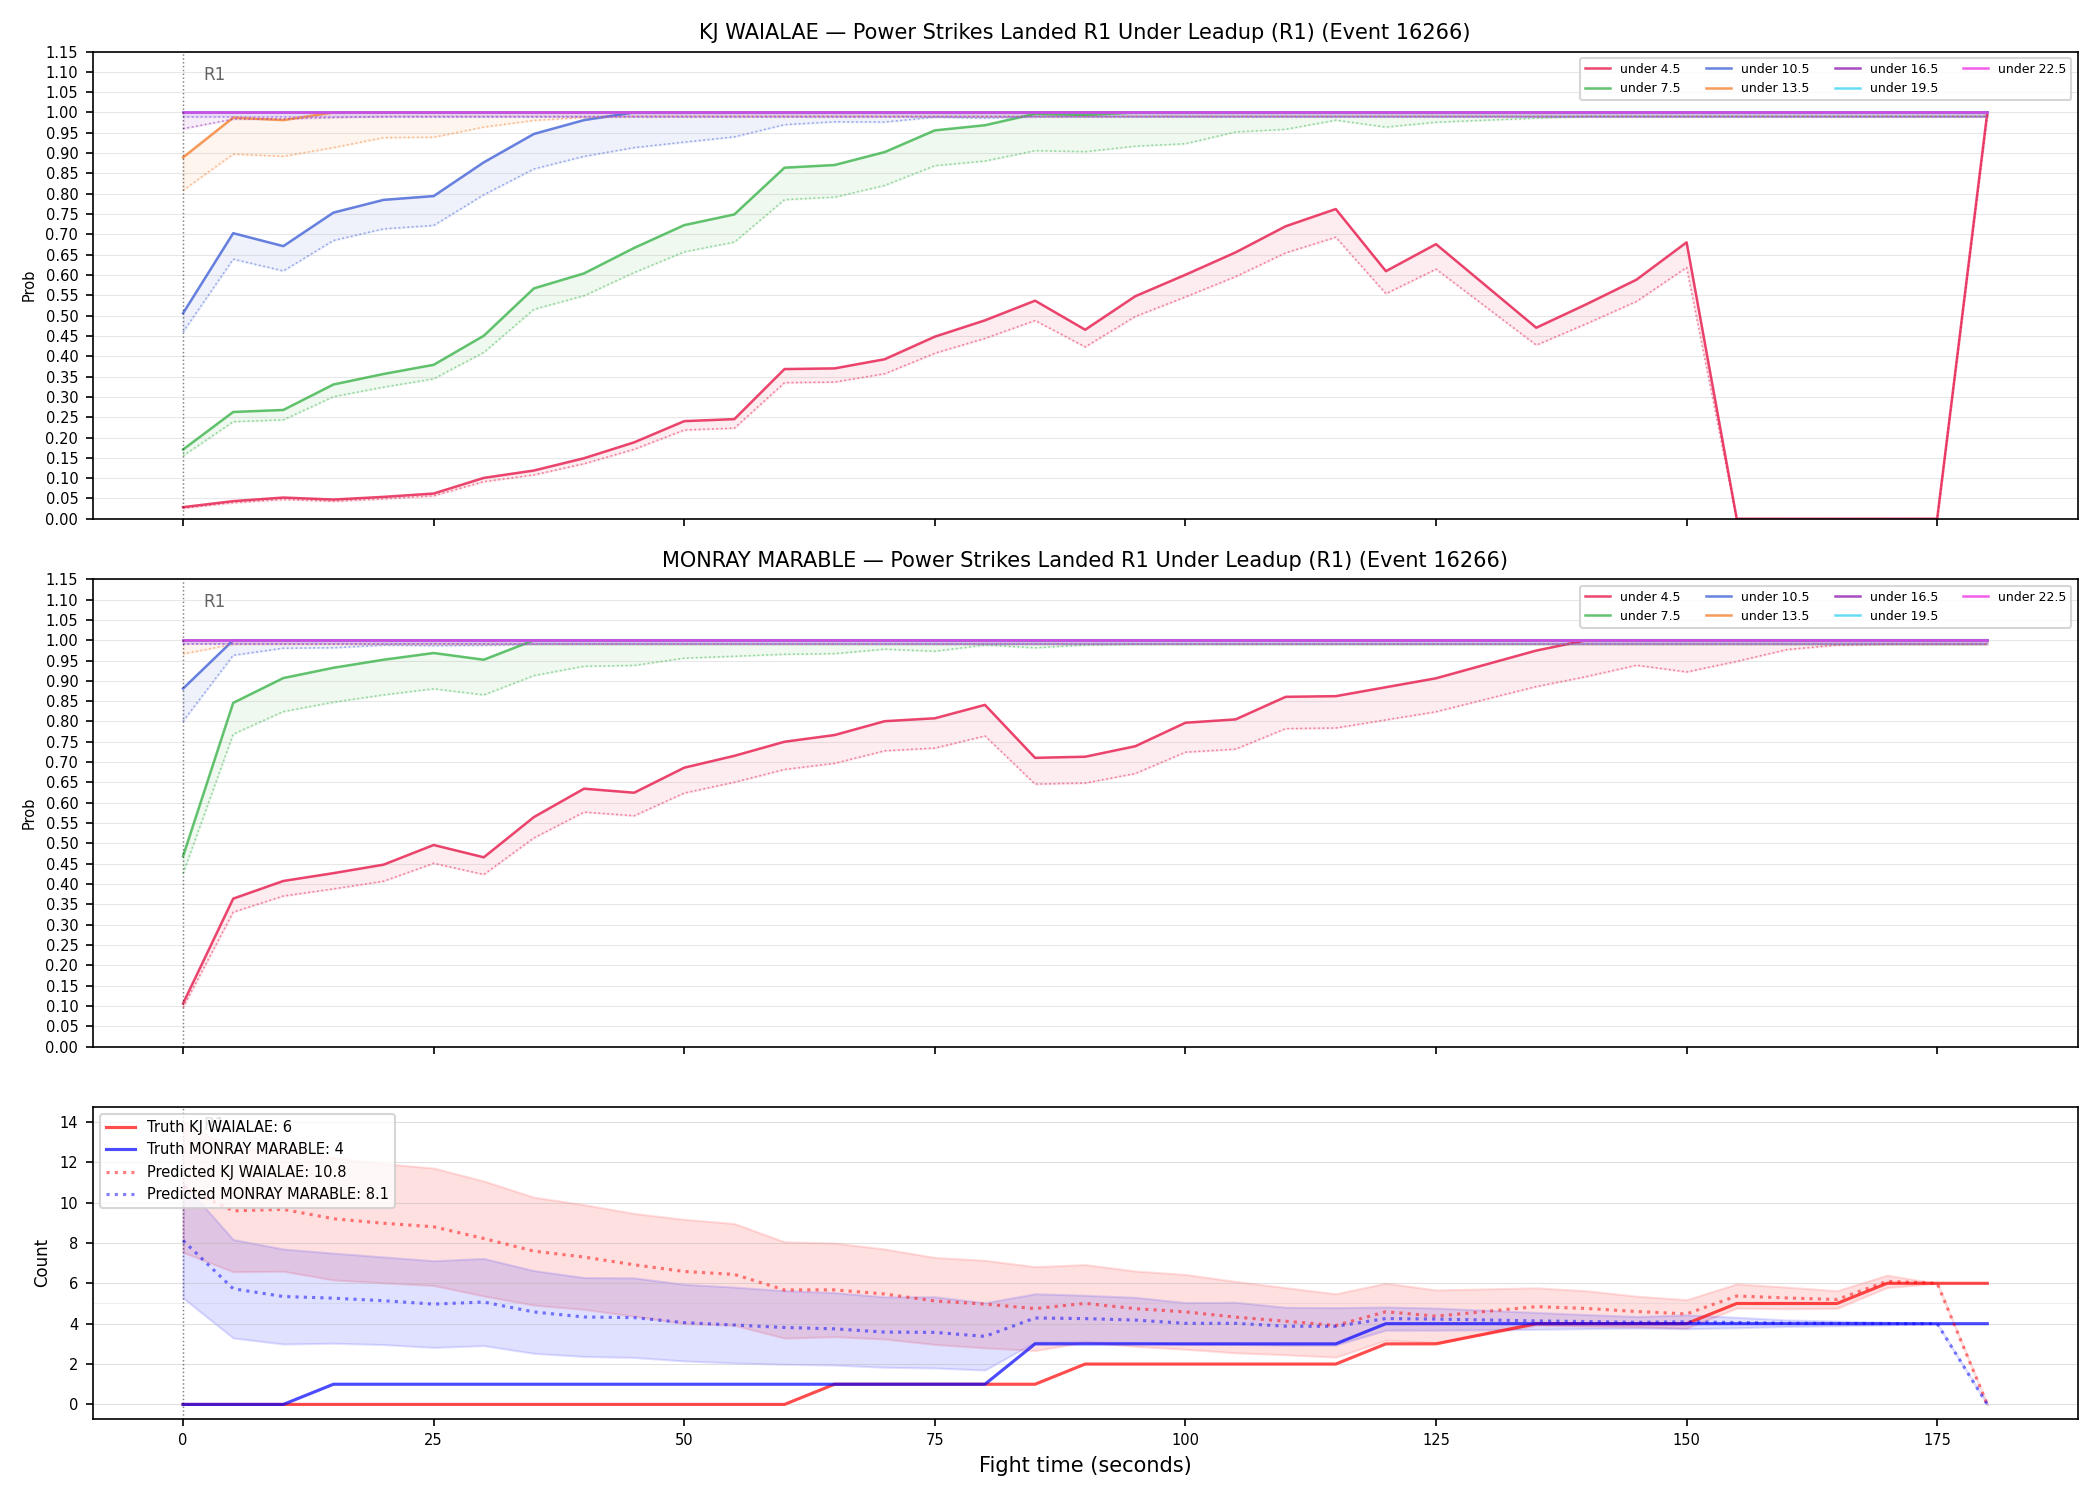Click the 0.25 tick in KJ WAIALAE chart
Viewport: 2100px width, 1500px height.
(x=62, y=417)
